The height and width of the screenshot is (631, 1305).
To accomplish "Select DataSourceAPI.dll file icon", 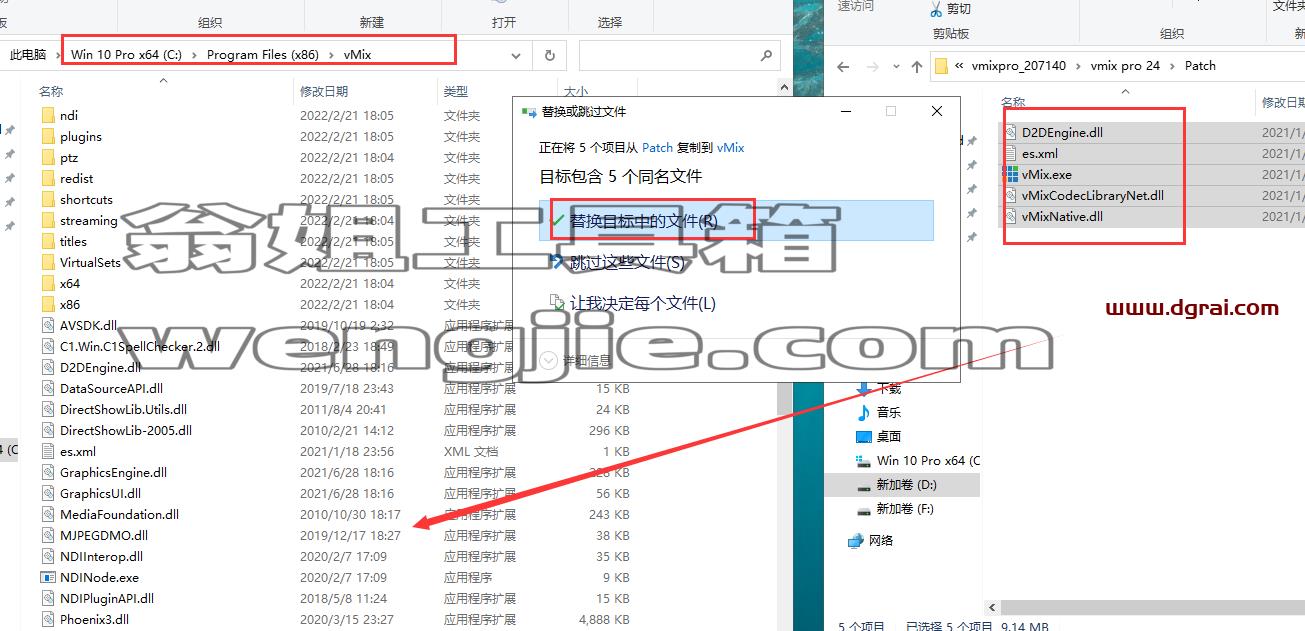I will [48, 389].
